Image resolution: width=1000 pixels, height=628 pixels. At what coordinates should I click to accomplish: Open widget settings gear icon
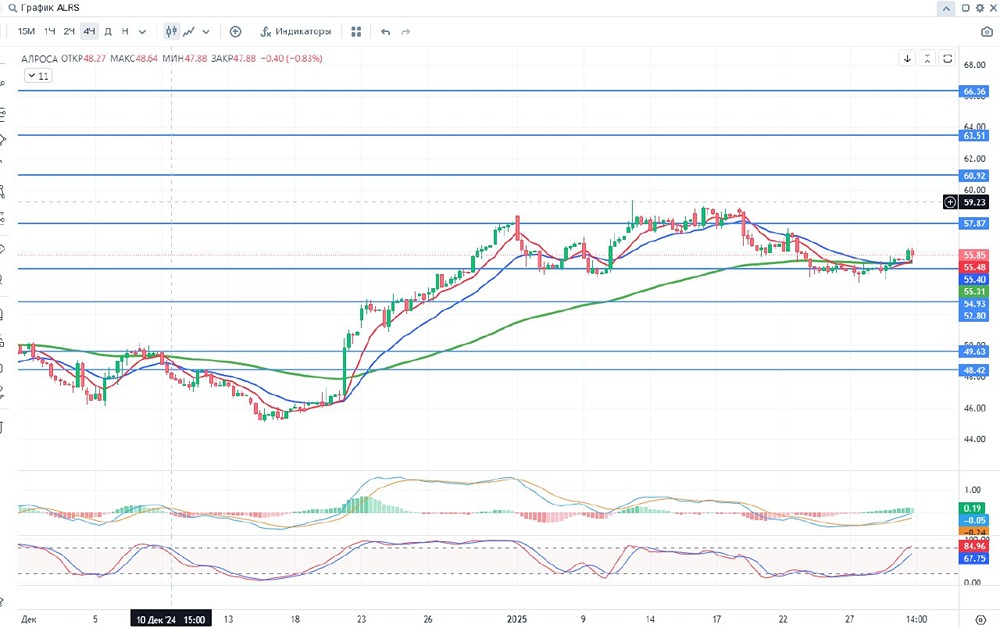(x=980, y=8)
